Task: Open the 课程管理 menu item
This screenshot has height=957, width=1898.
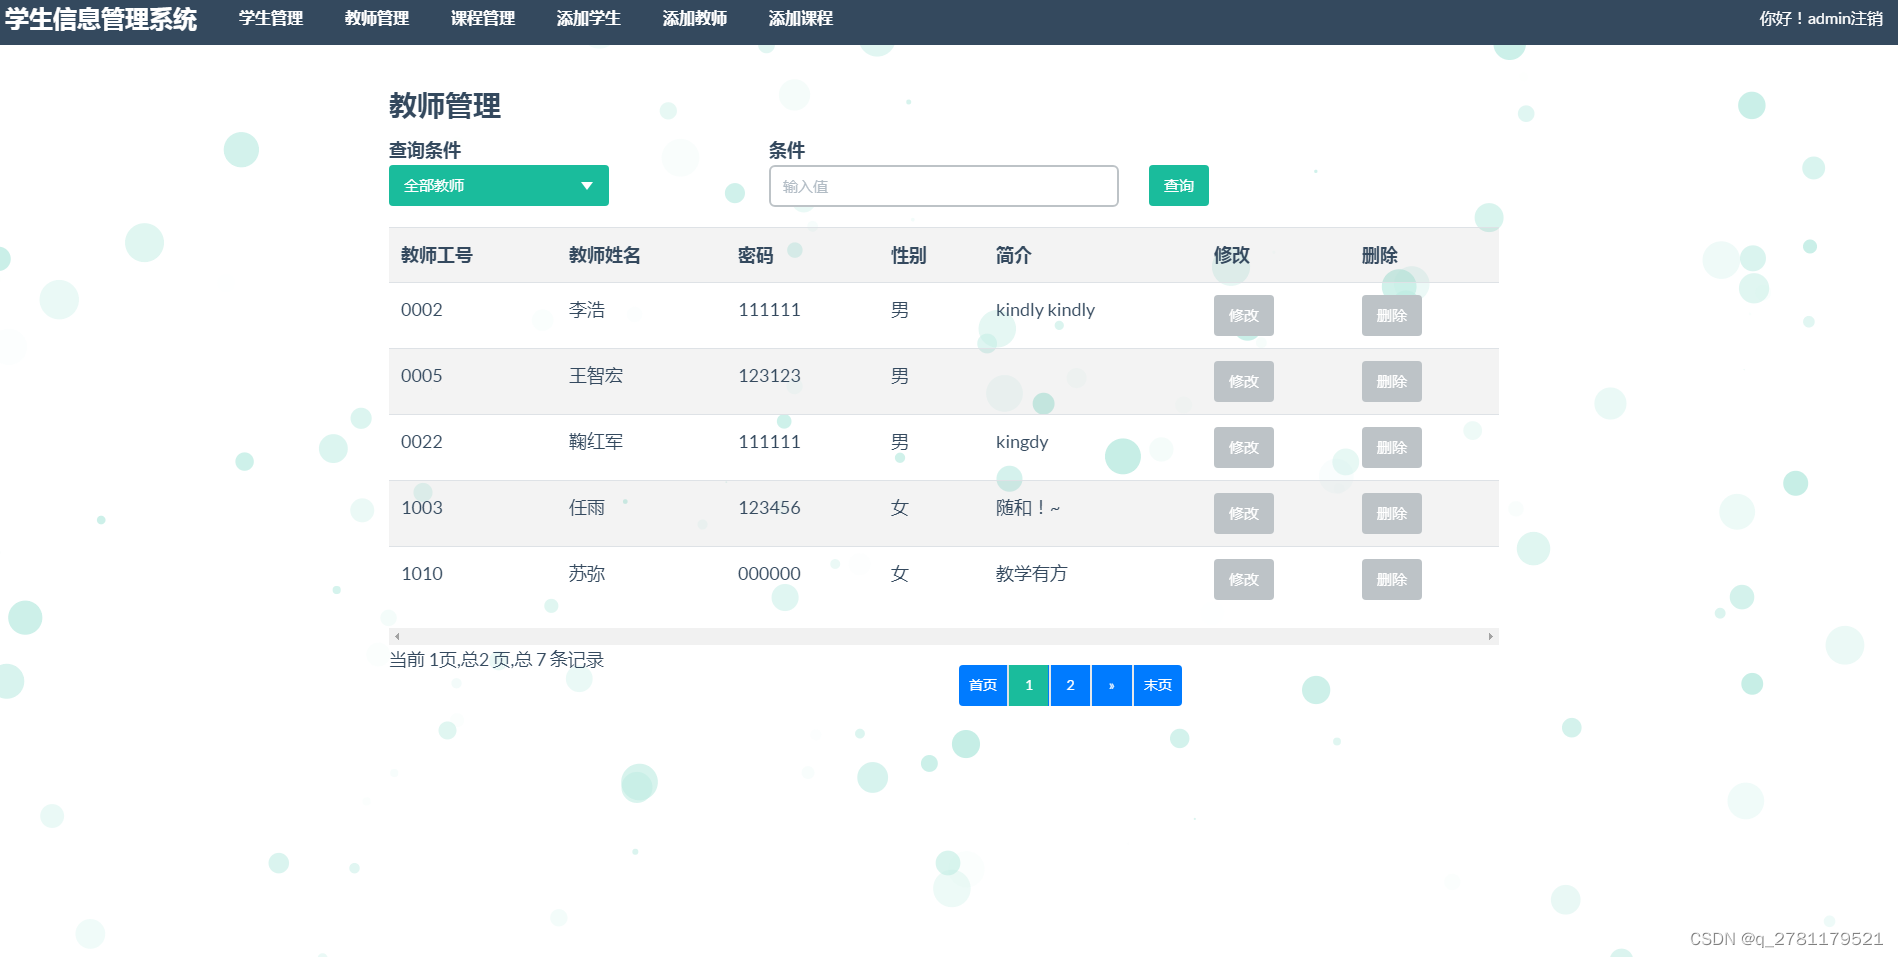Action: coord(483,19)
